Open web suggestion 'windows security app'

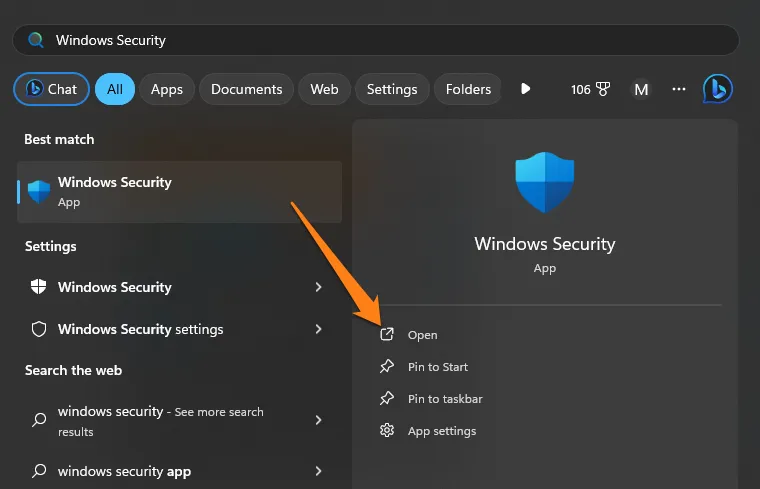pyautogui.click(x=177, y=471)
